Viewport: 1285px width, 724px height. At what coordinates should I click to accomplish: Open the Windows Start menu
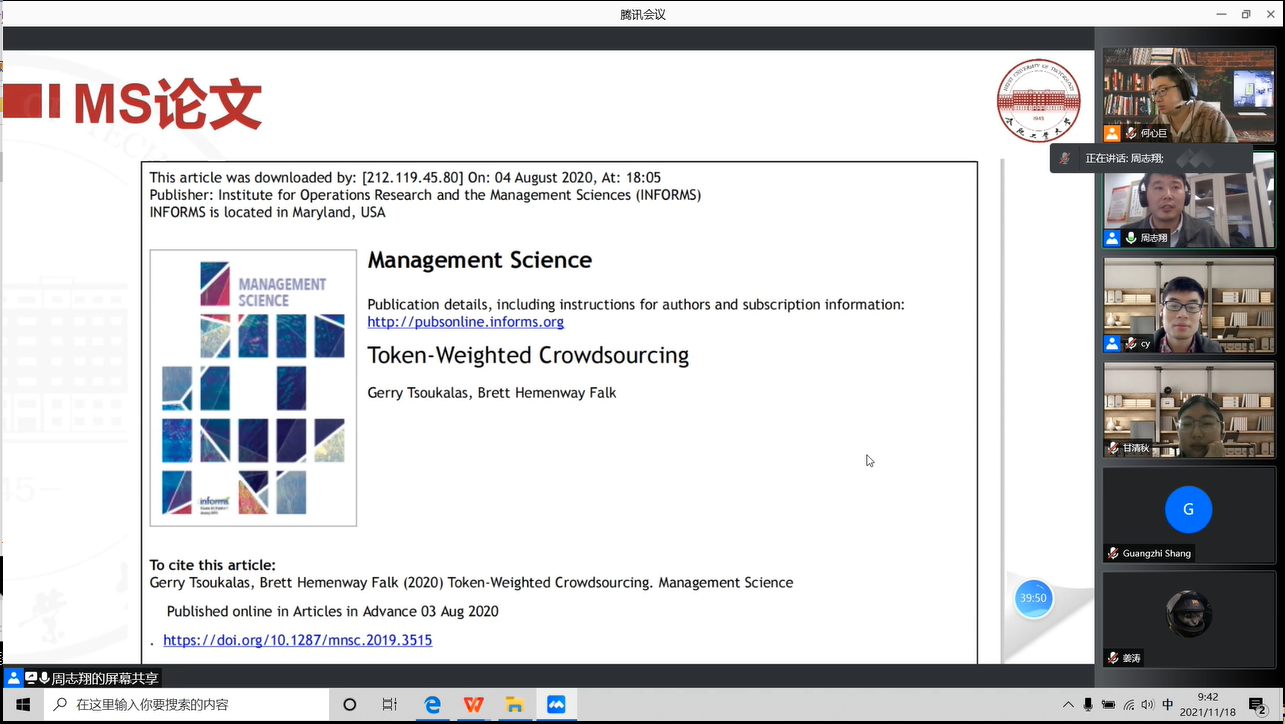[23, 705]
